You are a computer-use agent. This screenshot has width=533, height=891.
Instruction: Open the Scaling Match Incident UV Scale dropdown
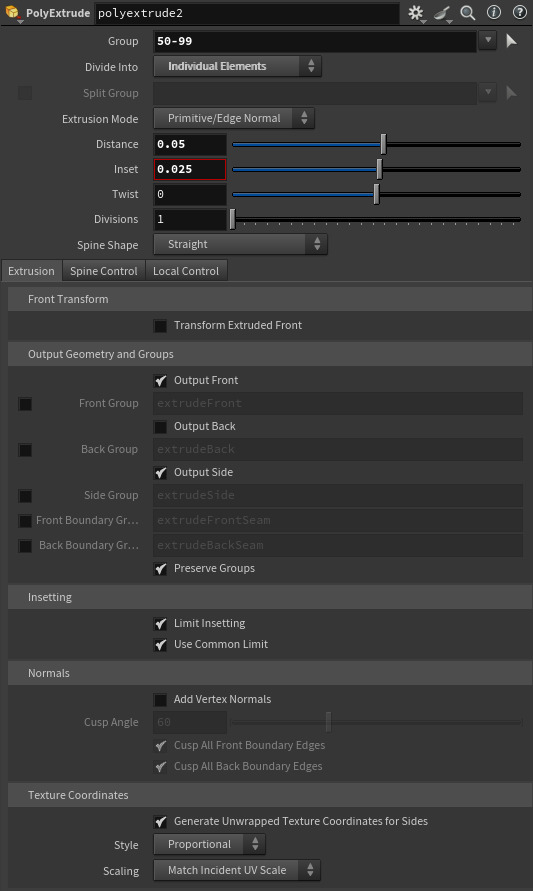[237, 870]
